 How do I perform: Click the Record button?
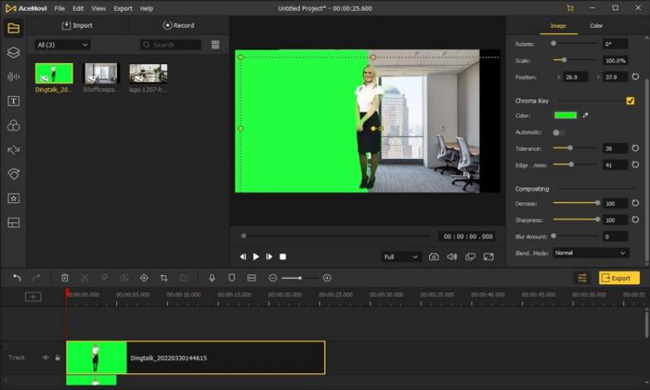point(179,25)
